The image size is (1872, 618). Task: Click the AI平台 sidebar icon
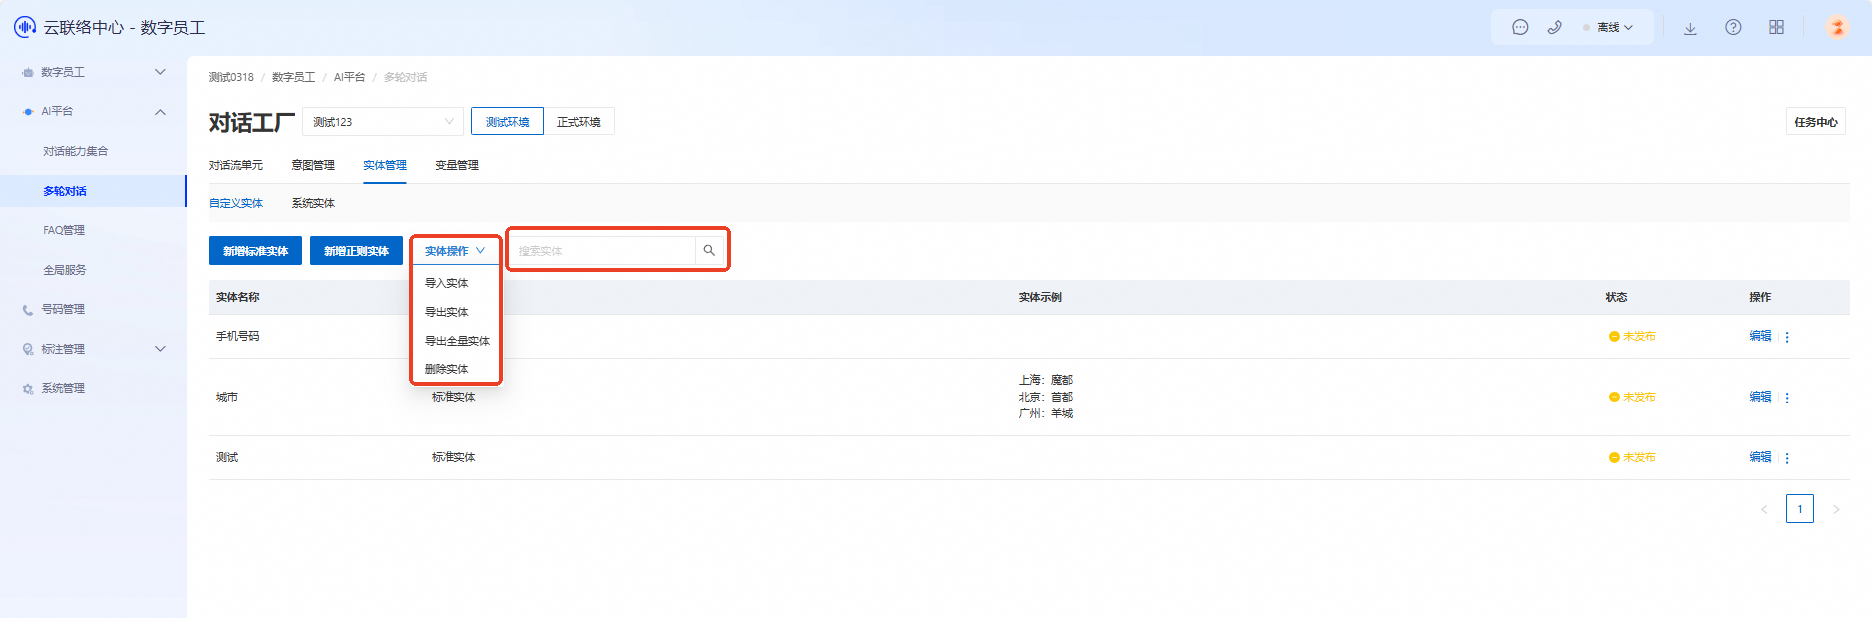(28, 112)
